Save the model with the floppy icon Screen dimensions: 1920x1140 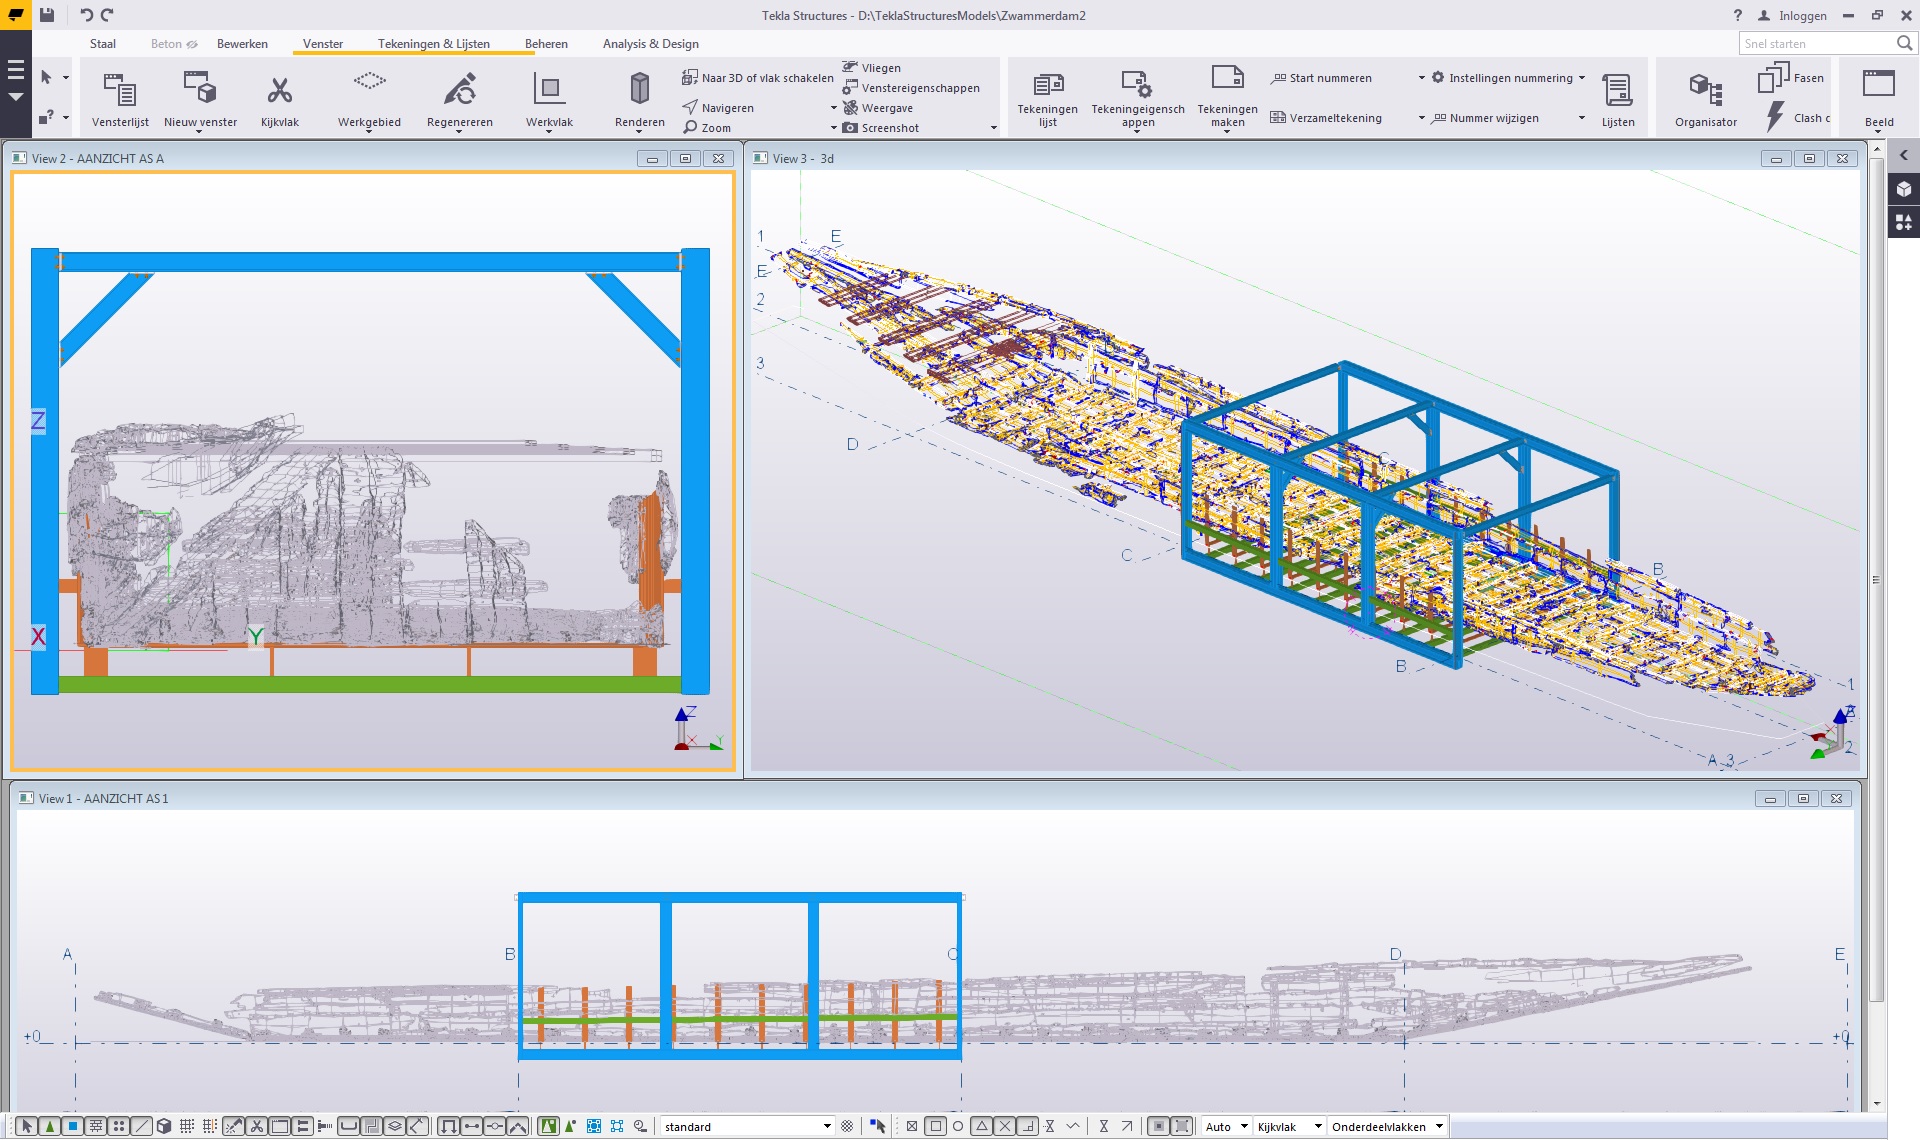[47, 15]
